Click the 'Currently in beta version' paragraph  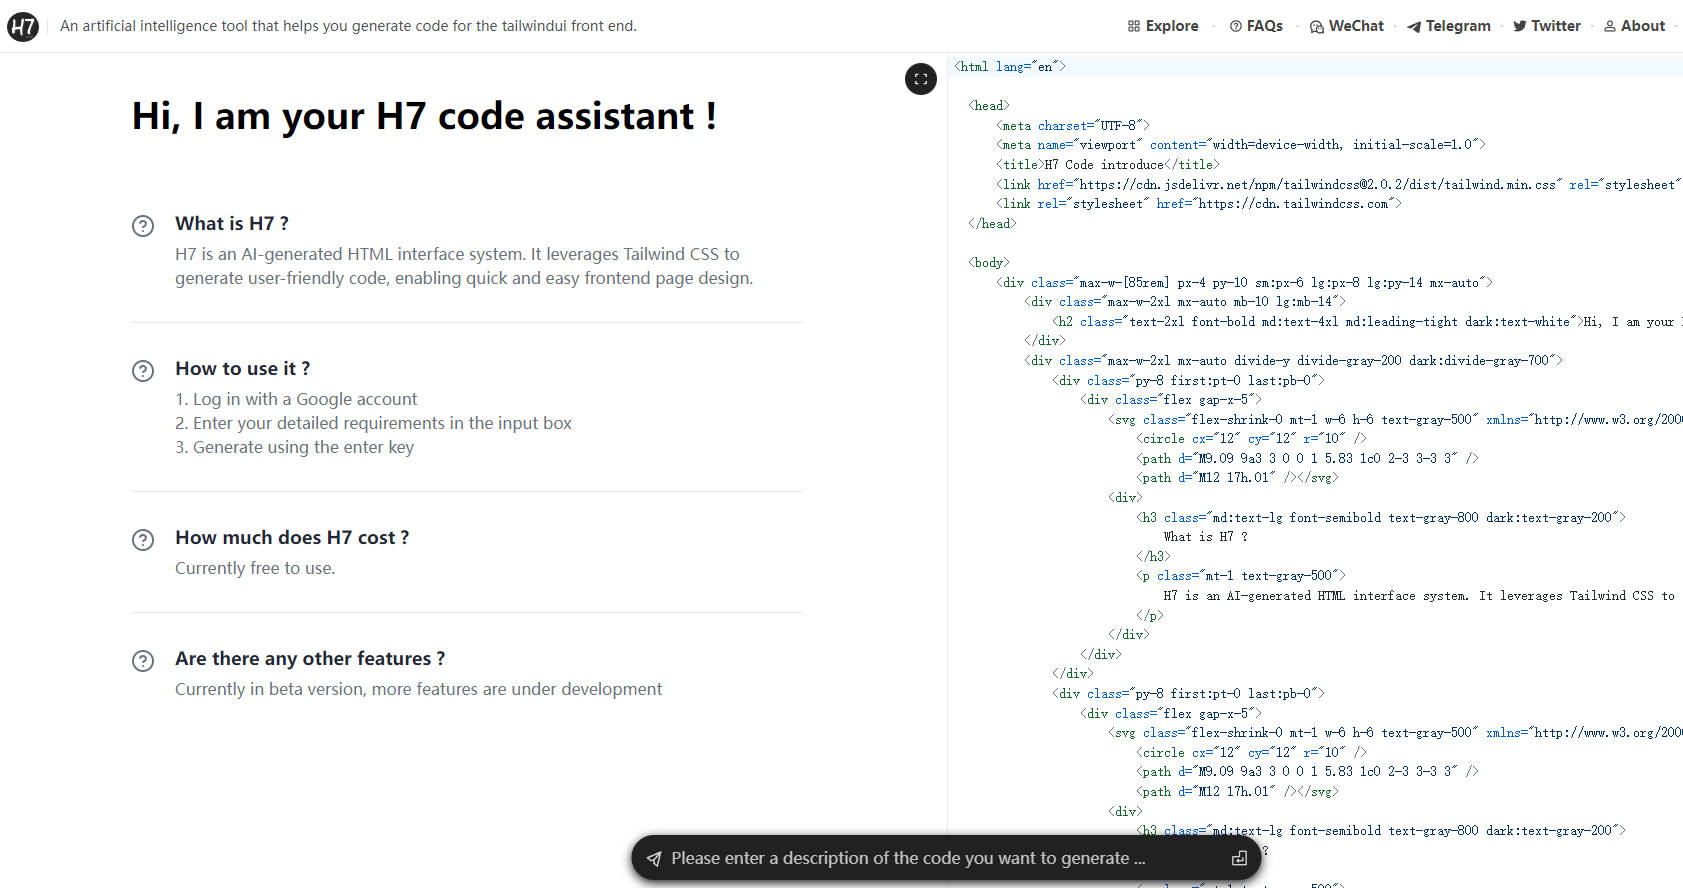(x=418, y=689)
